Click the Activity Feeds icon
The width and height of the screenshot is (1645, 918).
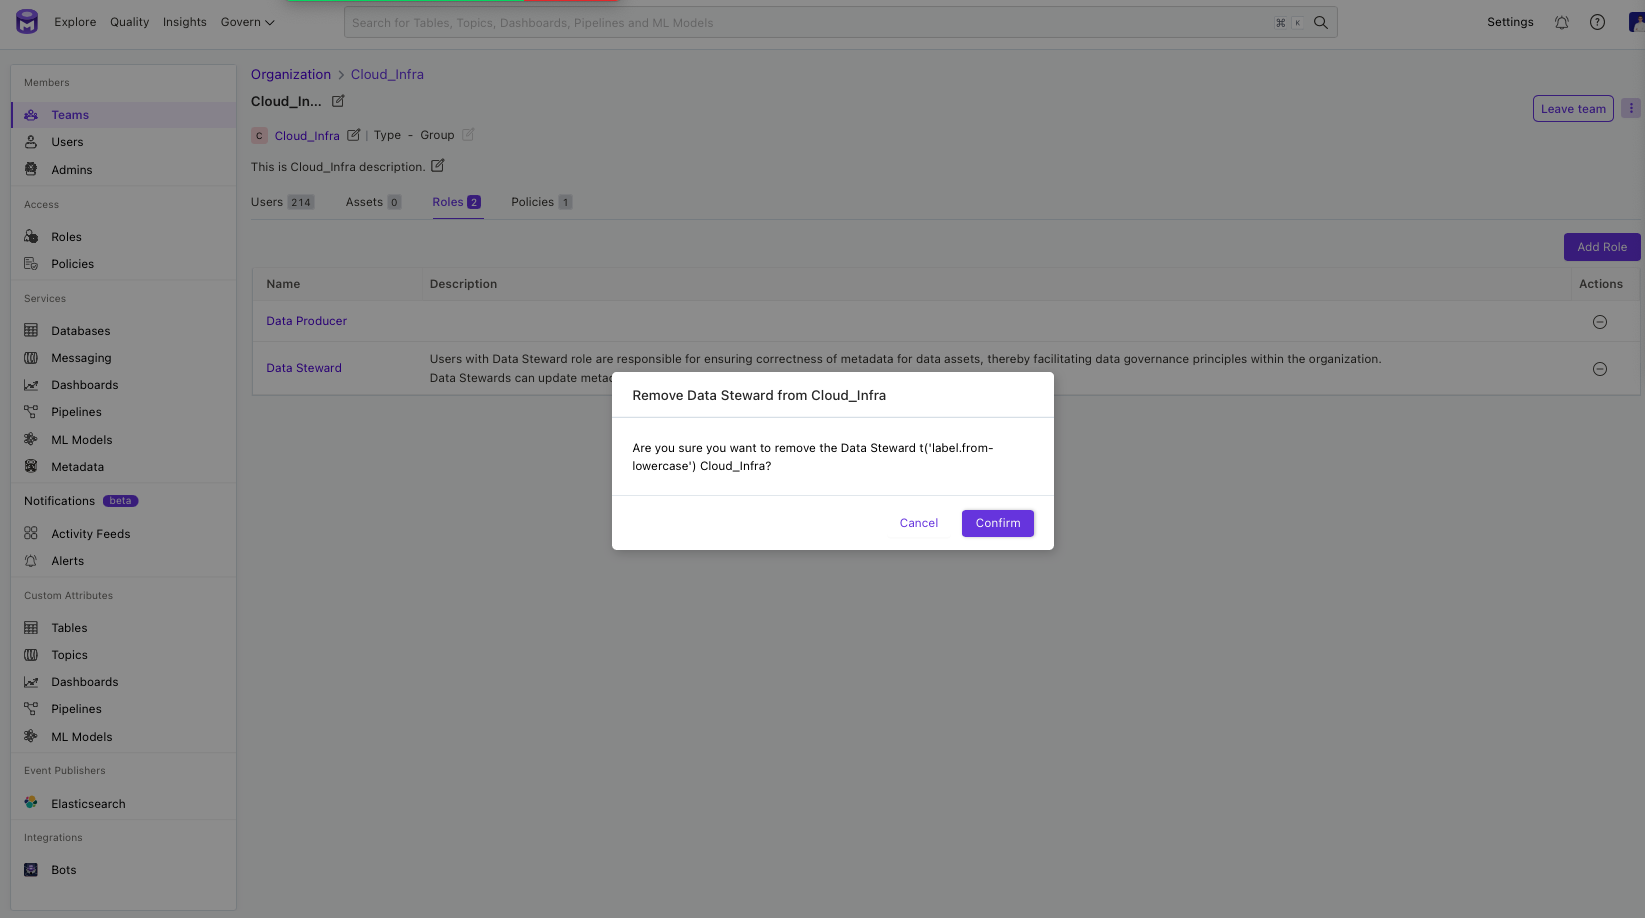pyautogui.click(x=31, y=534)
